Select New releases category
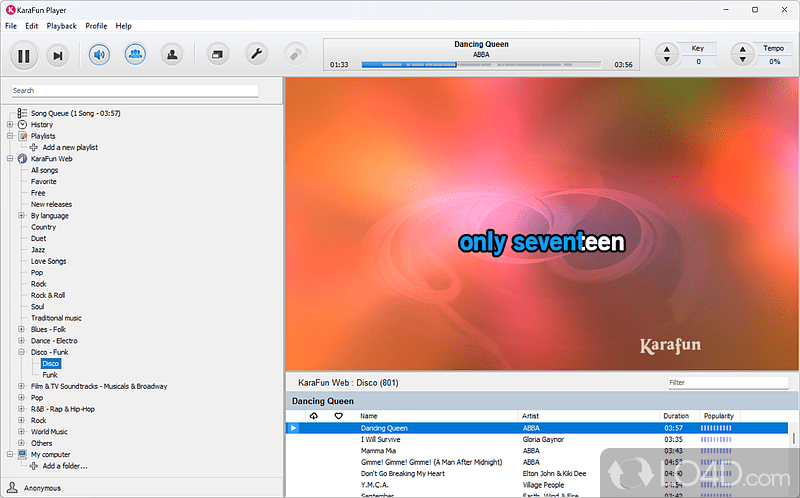Viewport: 800px width, 498px height. point(51,204)
